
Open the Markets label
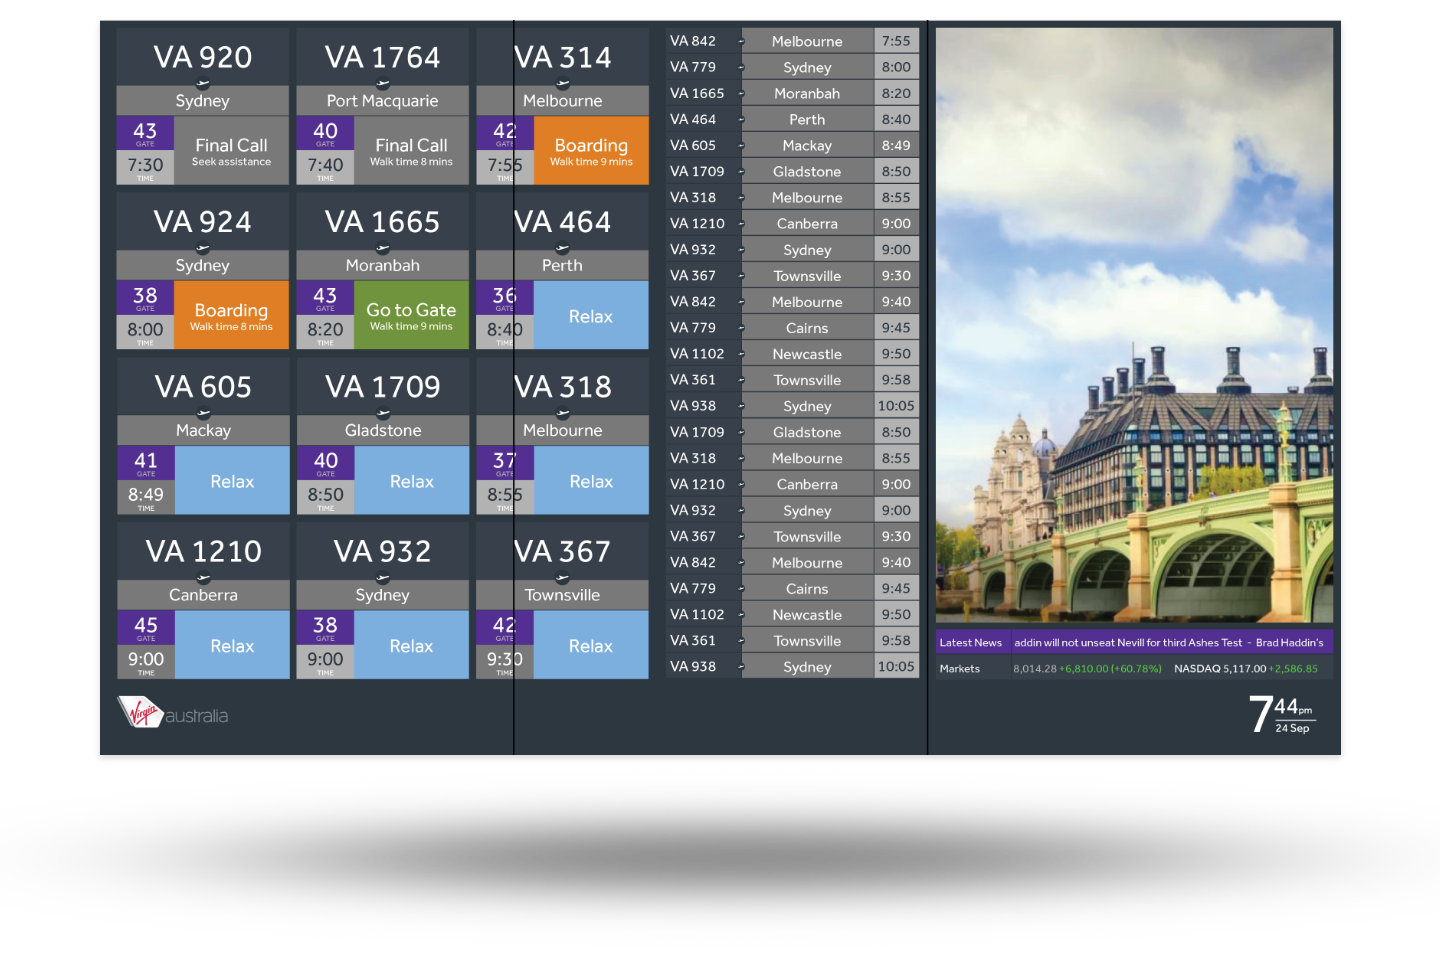pyautogui.click(x=959, y=669)
